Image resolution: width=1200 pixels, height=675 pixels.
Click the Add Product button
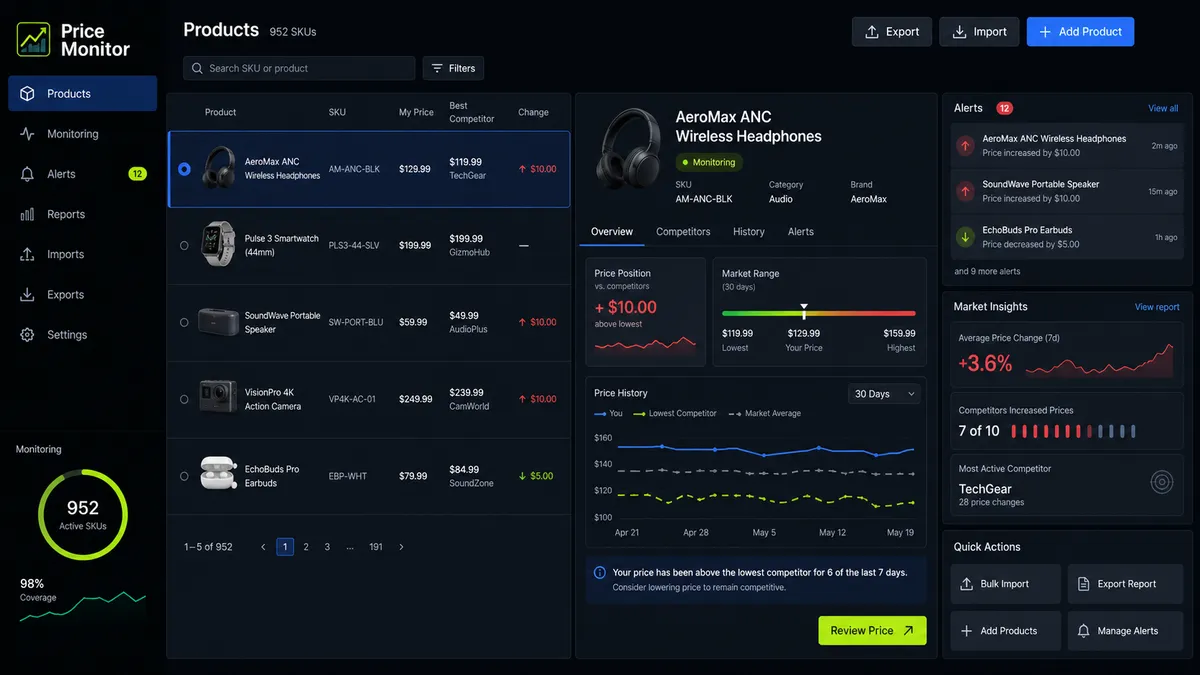(1080, 31)
